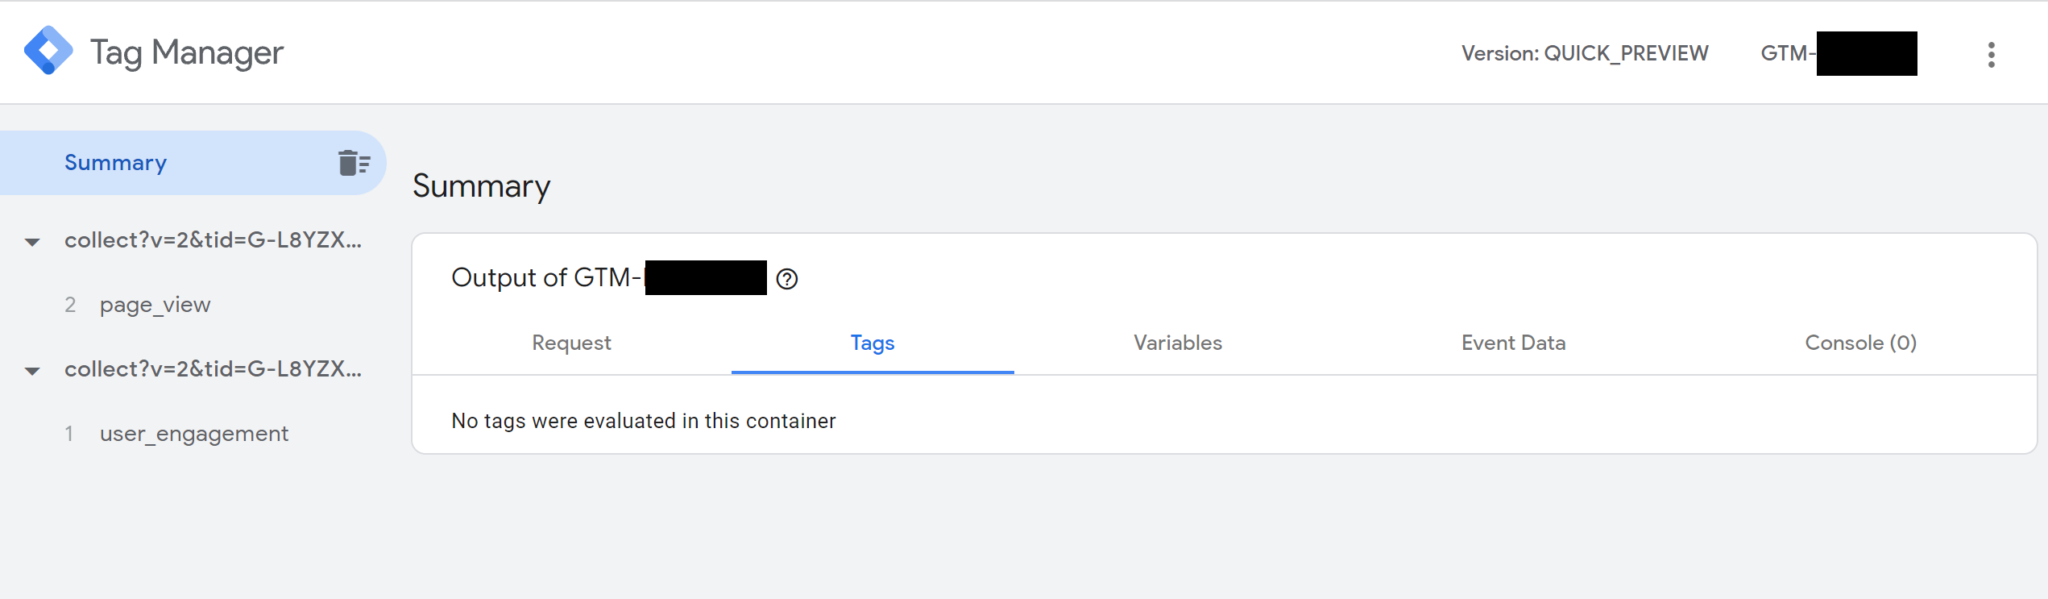Image resolution: width=2048 pixels, height=599 pixels.
Task: Clear the summary list using the trash icon
Action: [x=352, y=162]
